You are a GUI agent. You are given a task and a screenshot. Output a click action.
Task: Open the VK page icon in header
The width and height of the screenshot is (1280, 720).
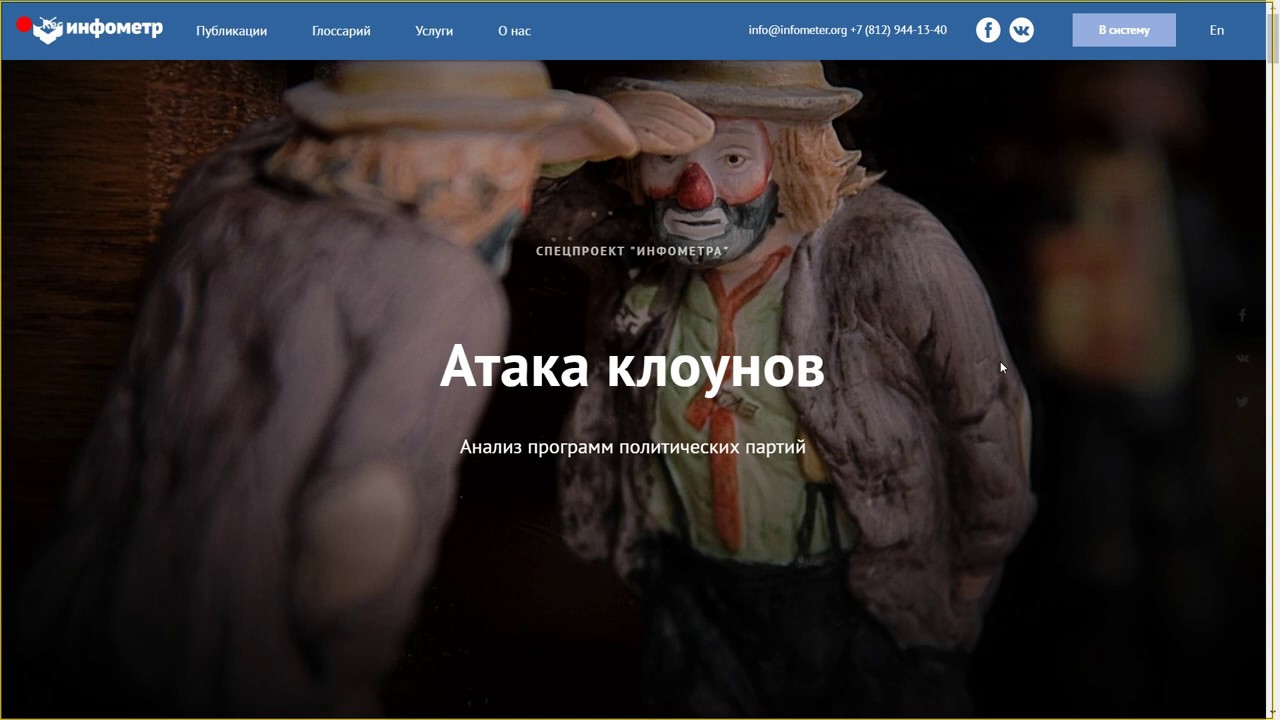coord(1021,30)
